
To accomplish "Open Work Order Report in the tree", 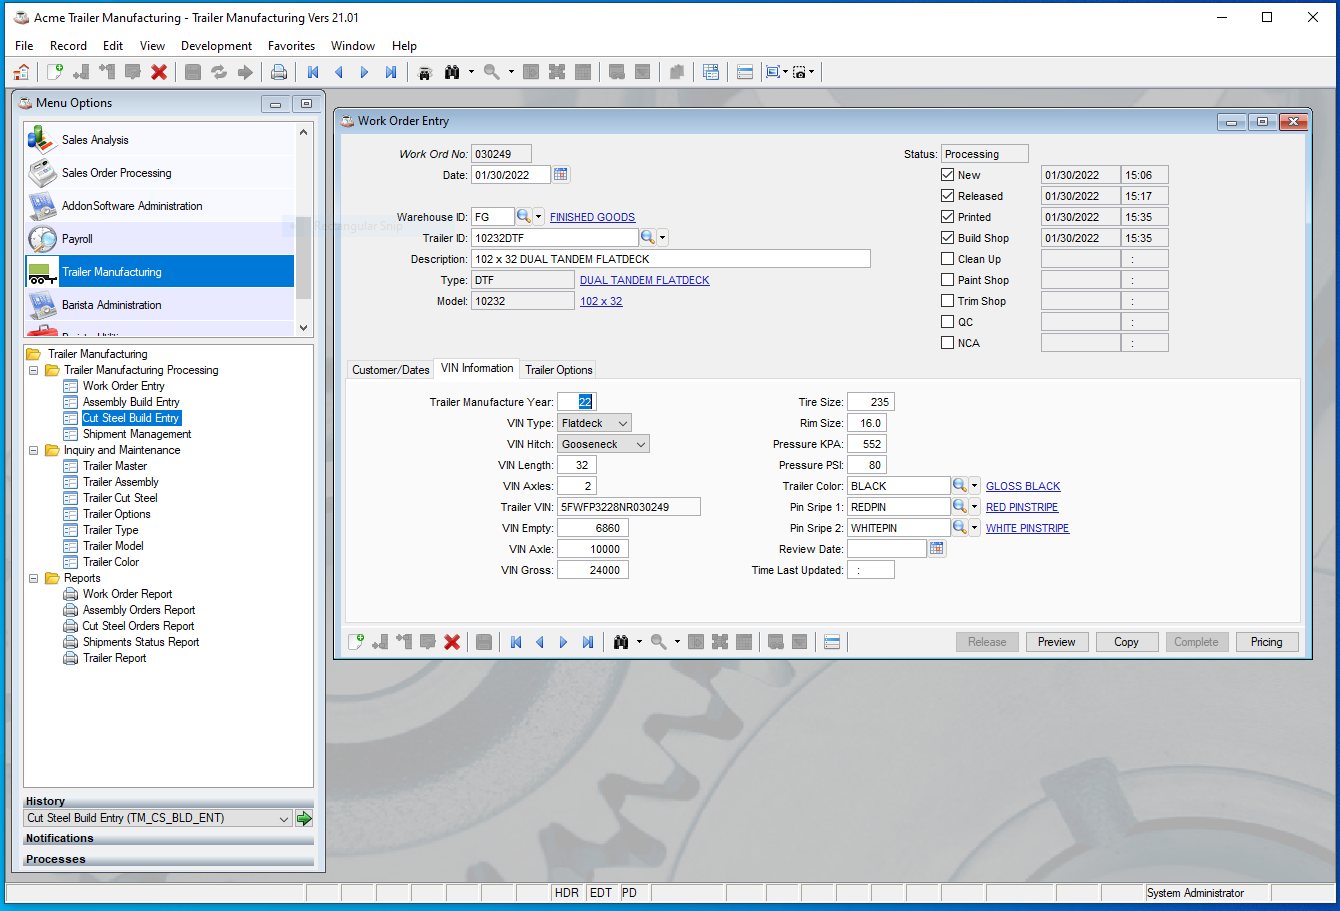I will [x=127, y=594].
